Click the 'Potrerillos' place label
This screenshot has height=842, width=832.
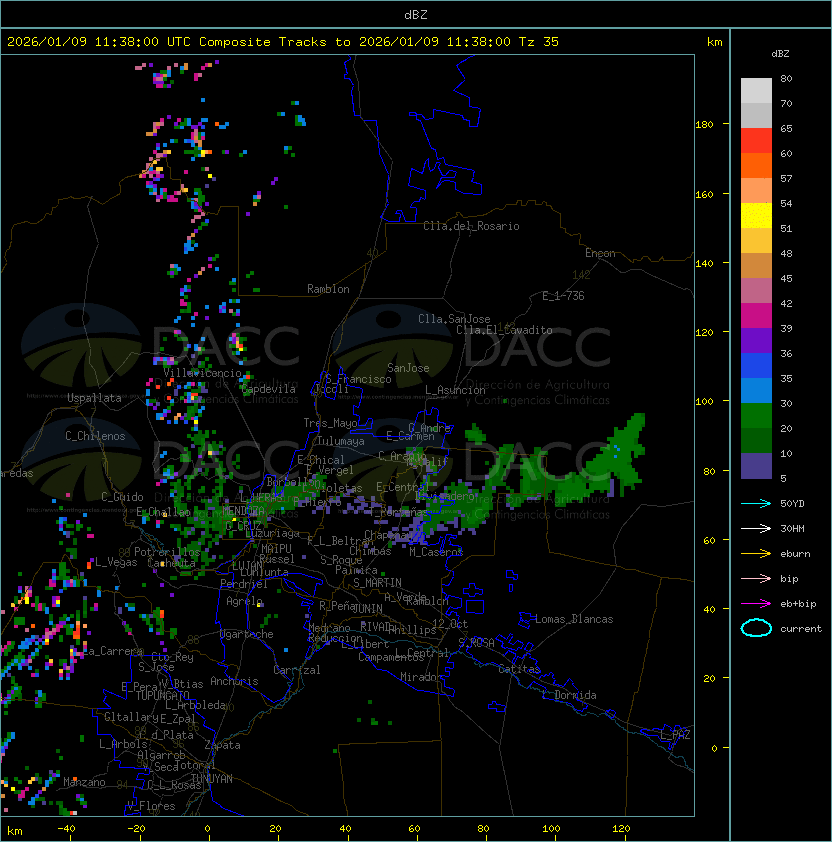click(167, 552)
